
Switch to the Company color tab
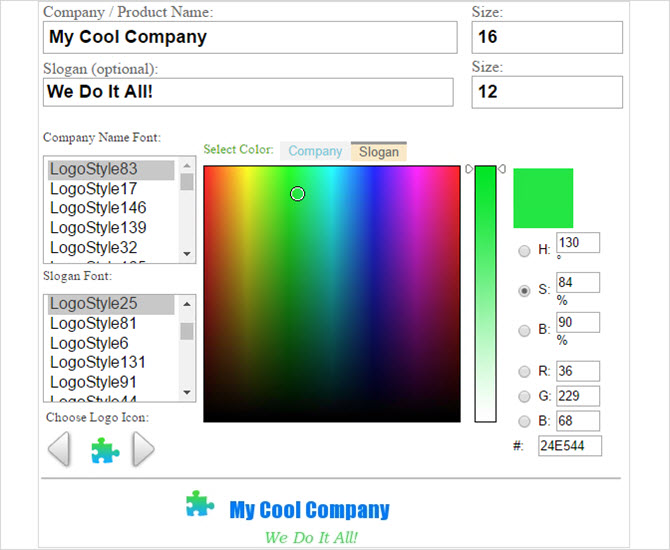315,151
